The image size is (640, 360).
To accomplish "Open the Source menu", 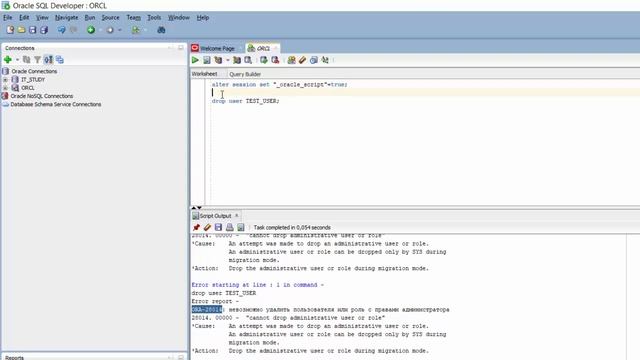I will point(110,18).
